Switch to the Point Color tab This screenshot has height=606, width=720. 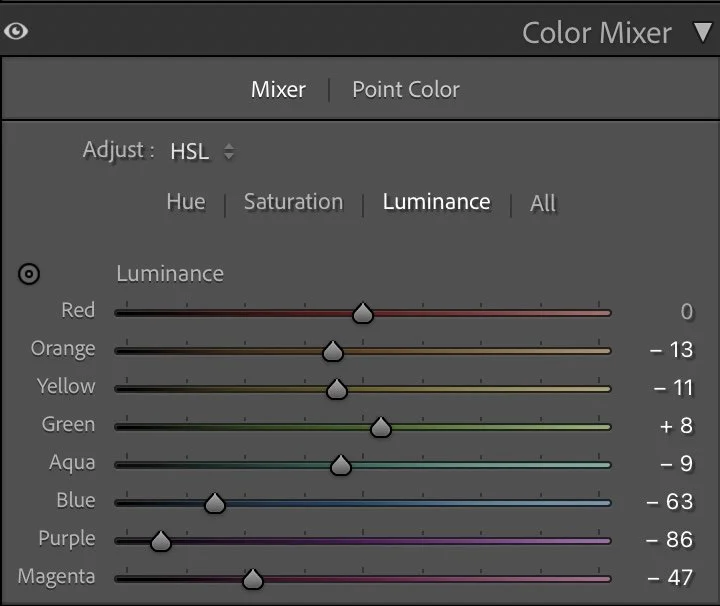(406, 90)
